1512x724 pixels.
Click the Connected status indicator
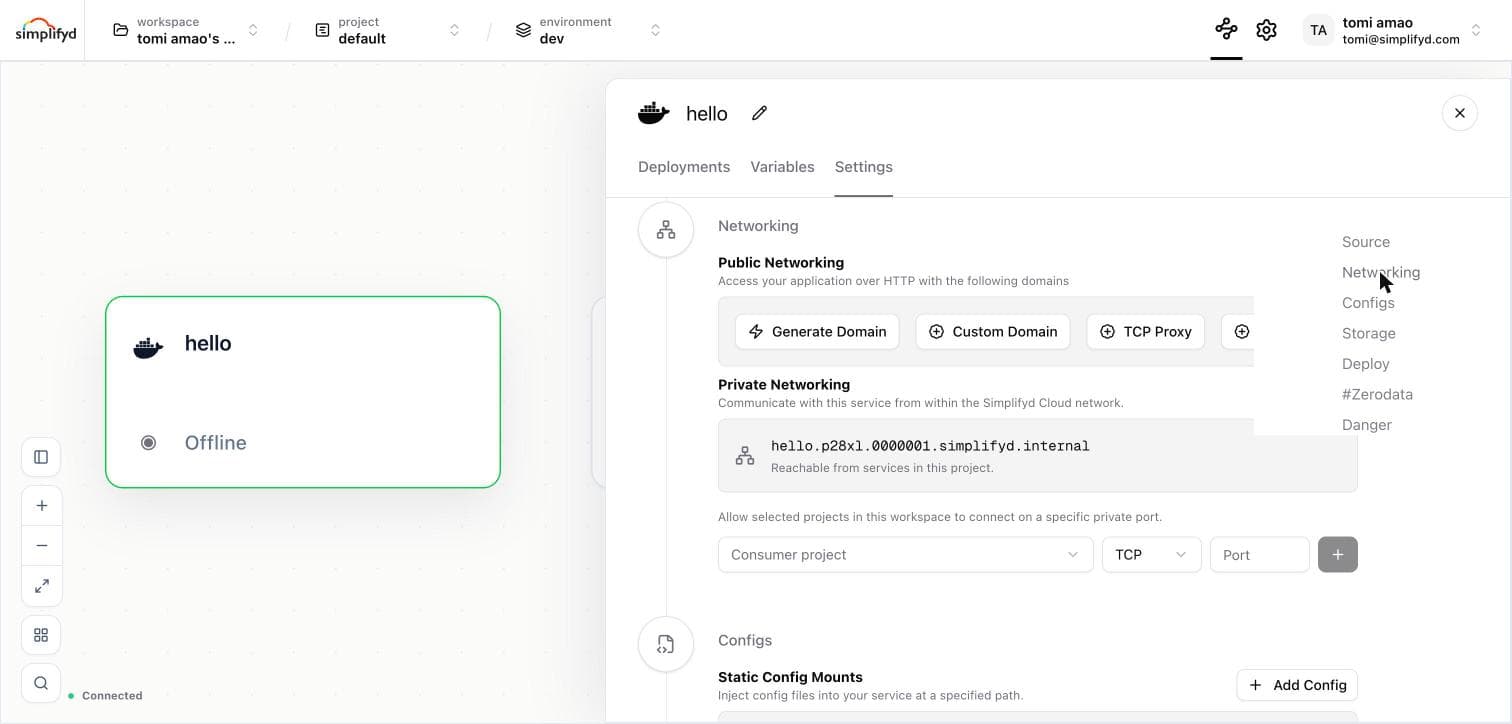[105, 696]
